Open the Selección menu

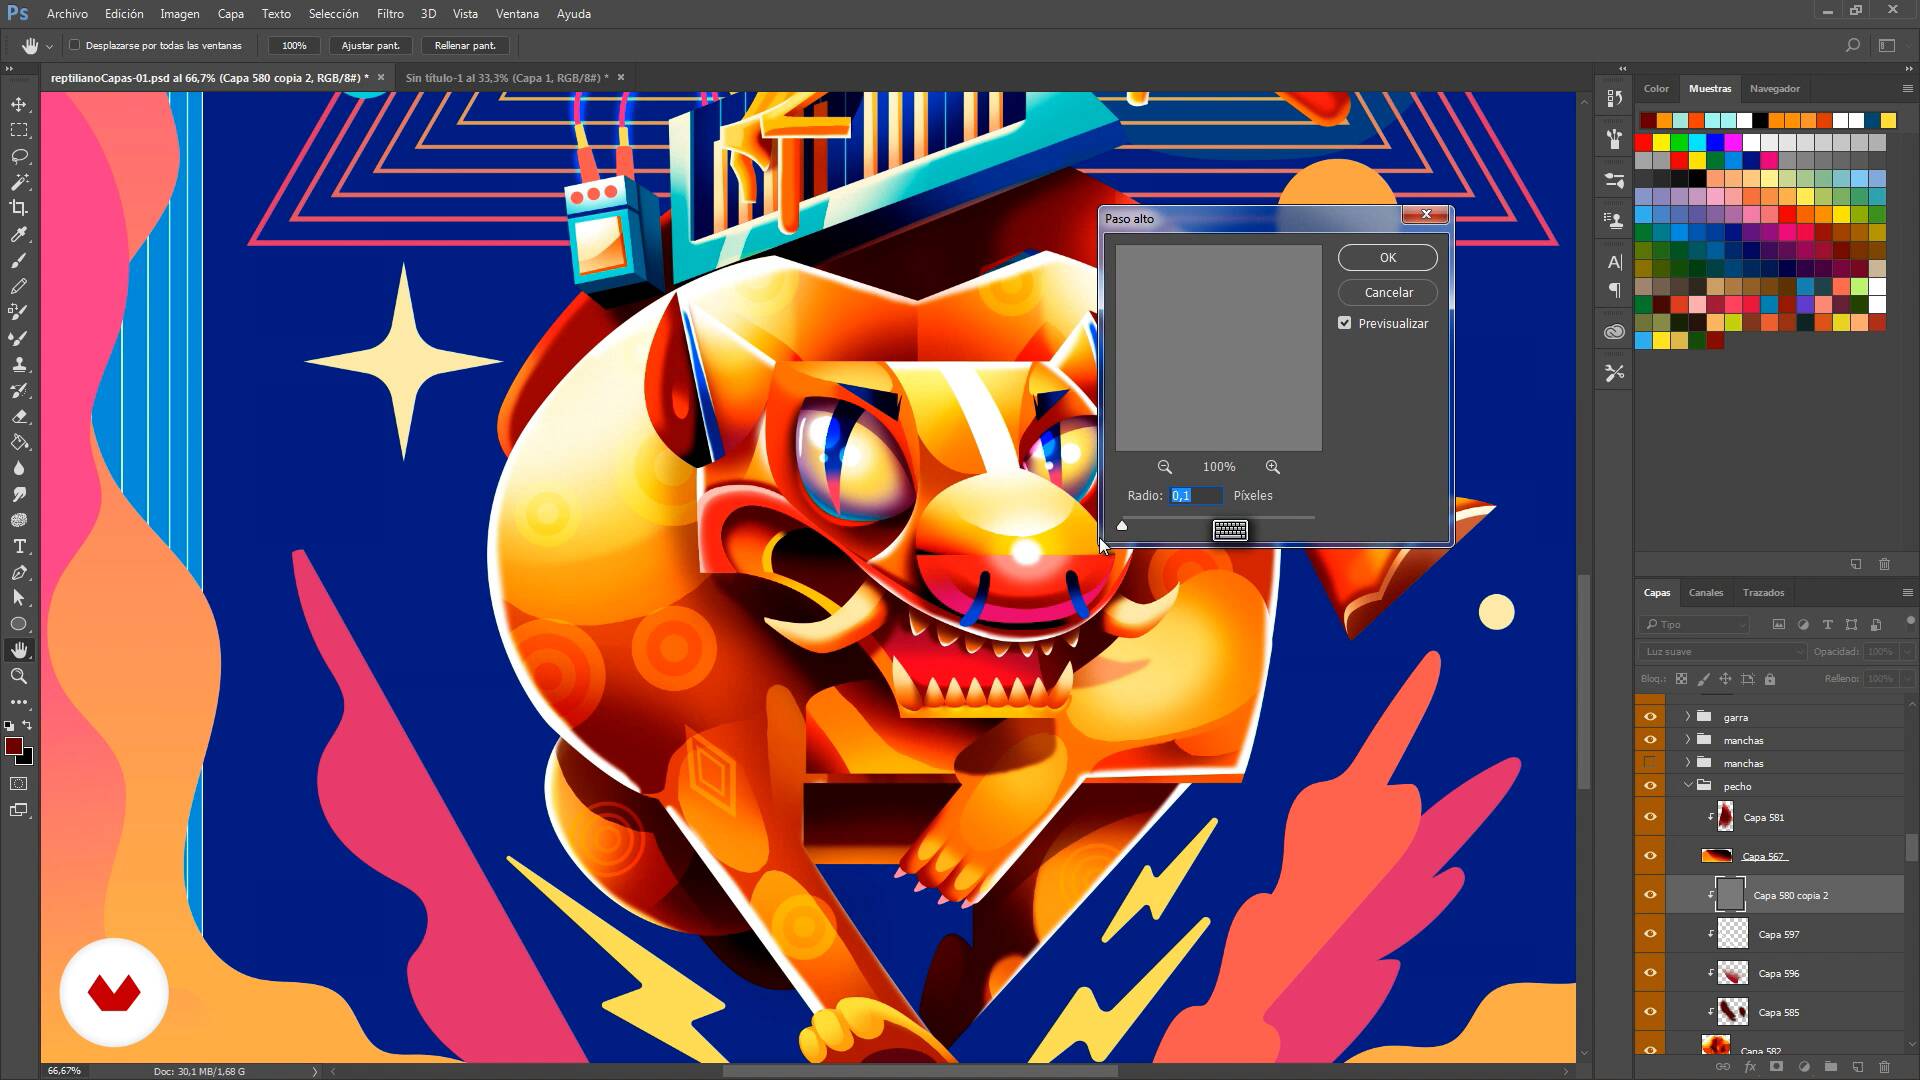333,14
